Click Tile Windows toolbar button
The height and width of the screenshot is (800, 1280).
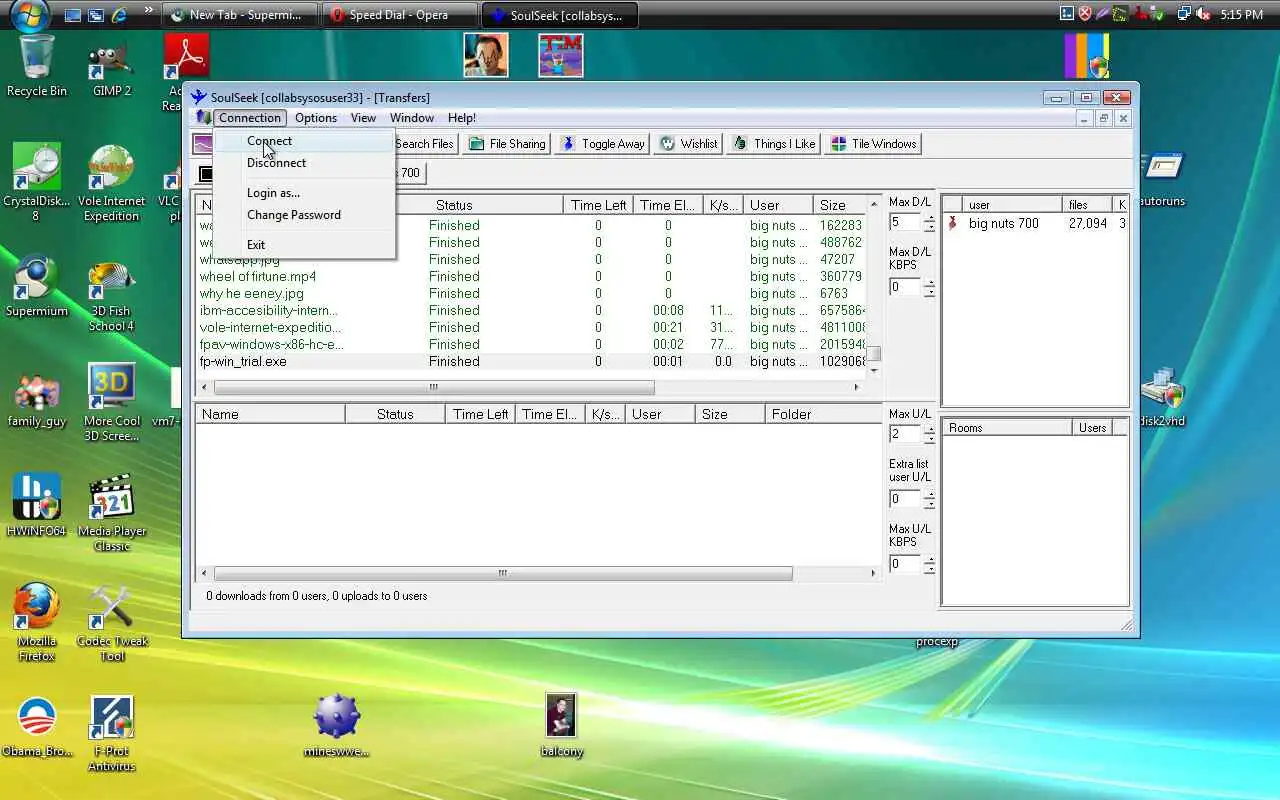click(873, 144)
